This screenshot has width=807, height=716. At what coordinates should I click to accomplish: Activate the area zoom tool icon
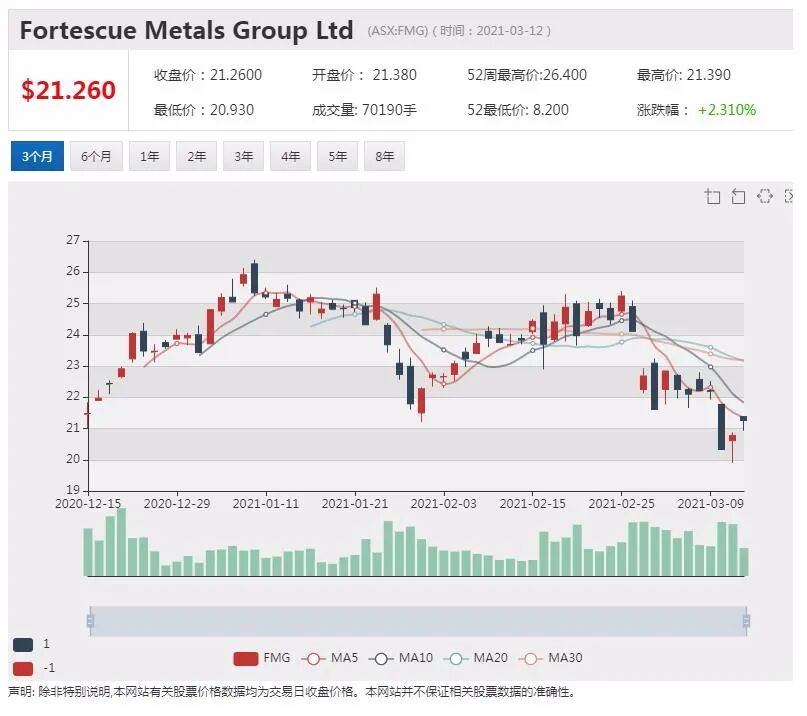pyautogui.click(x=712, y=197)
